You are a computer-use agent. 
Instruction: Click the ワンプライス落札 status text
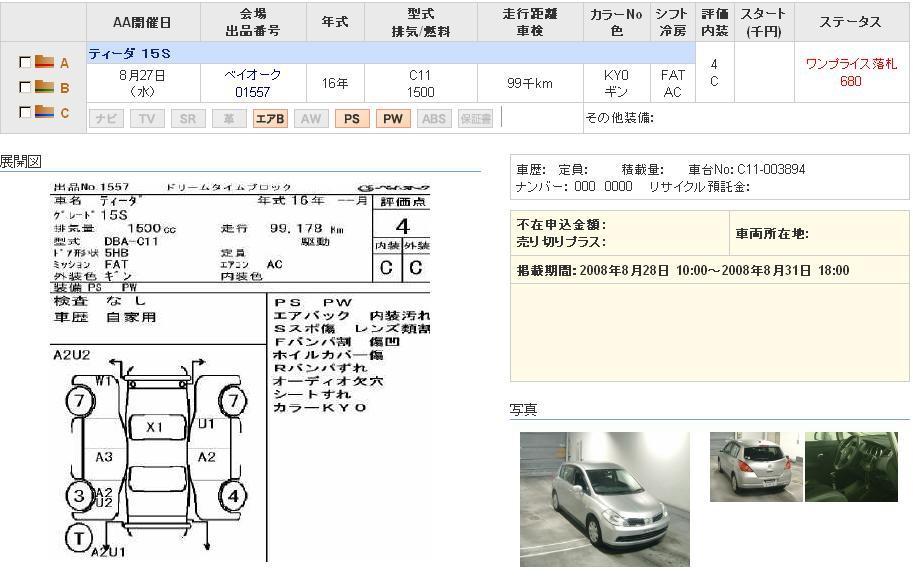point(851,64)
